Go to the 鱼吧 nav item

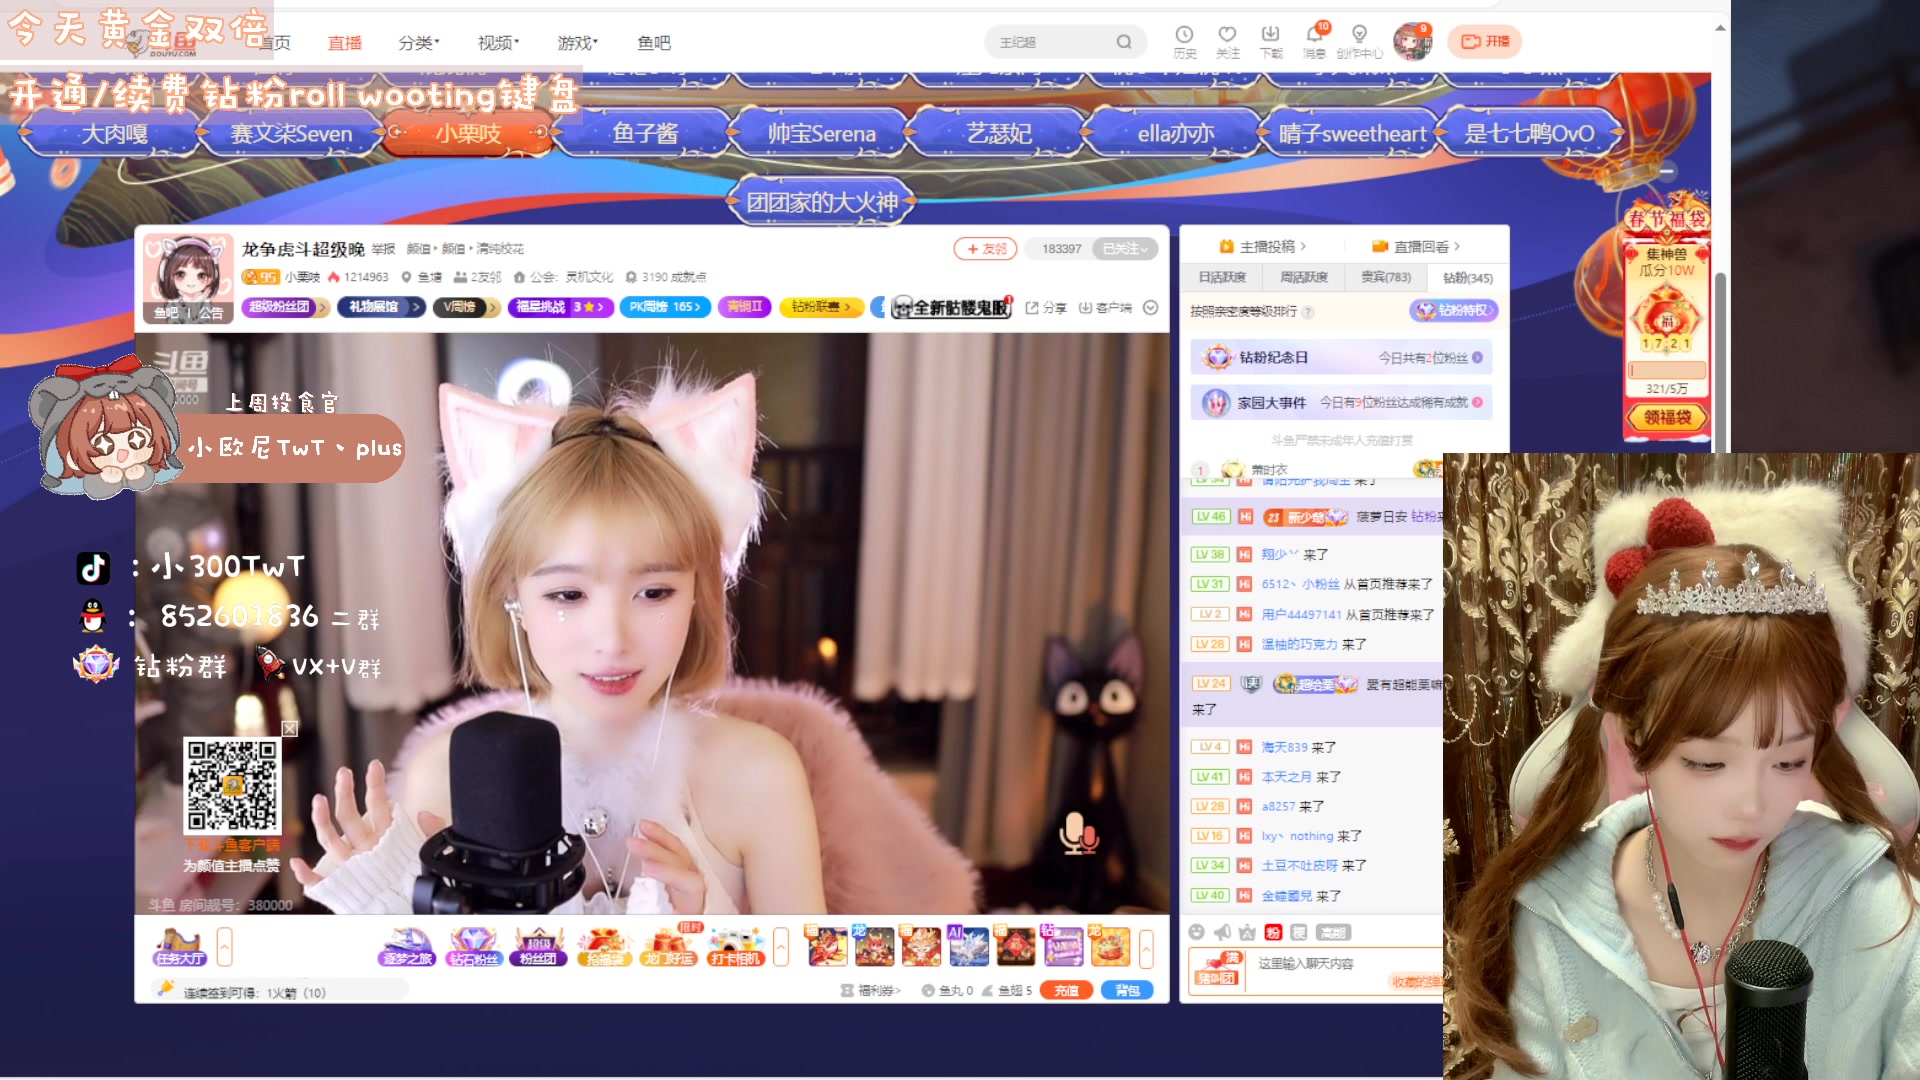(x=654, y=42)
